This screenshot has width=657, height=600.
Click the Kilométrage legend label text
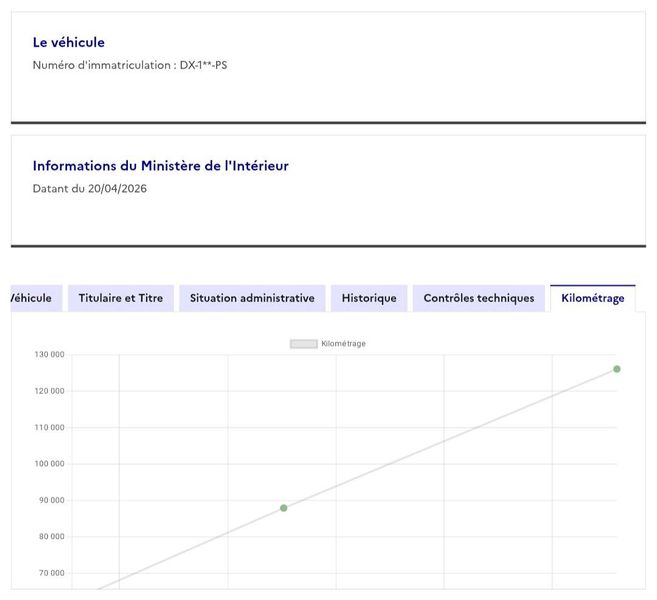[344, 344]
